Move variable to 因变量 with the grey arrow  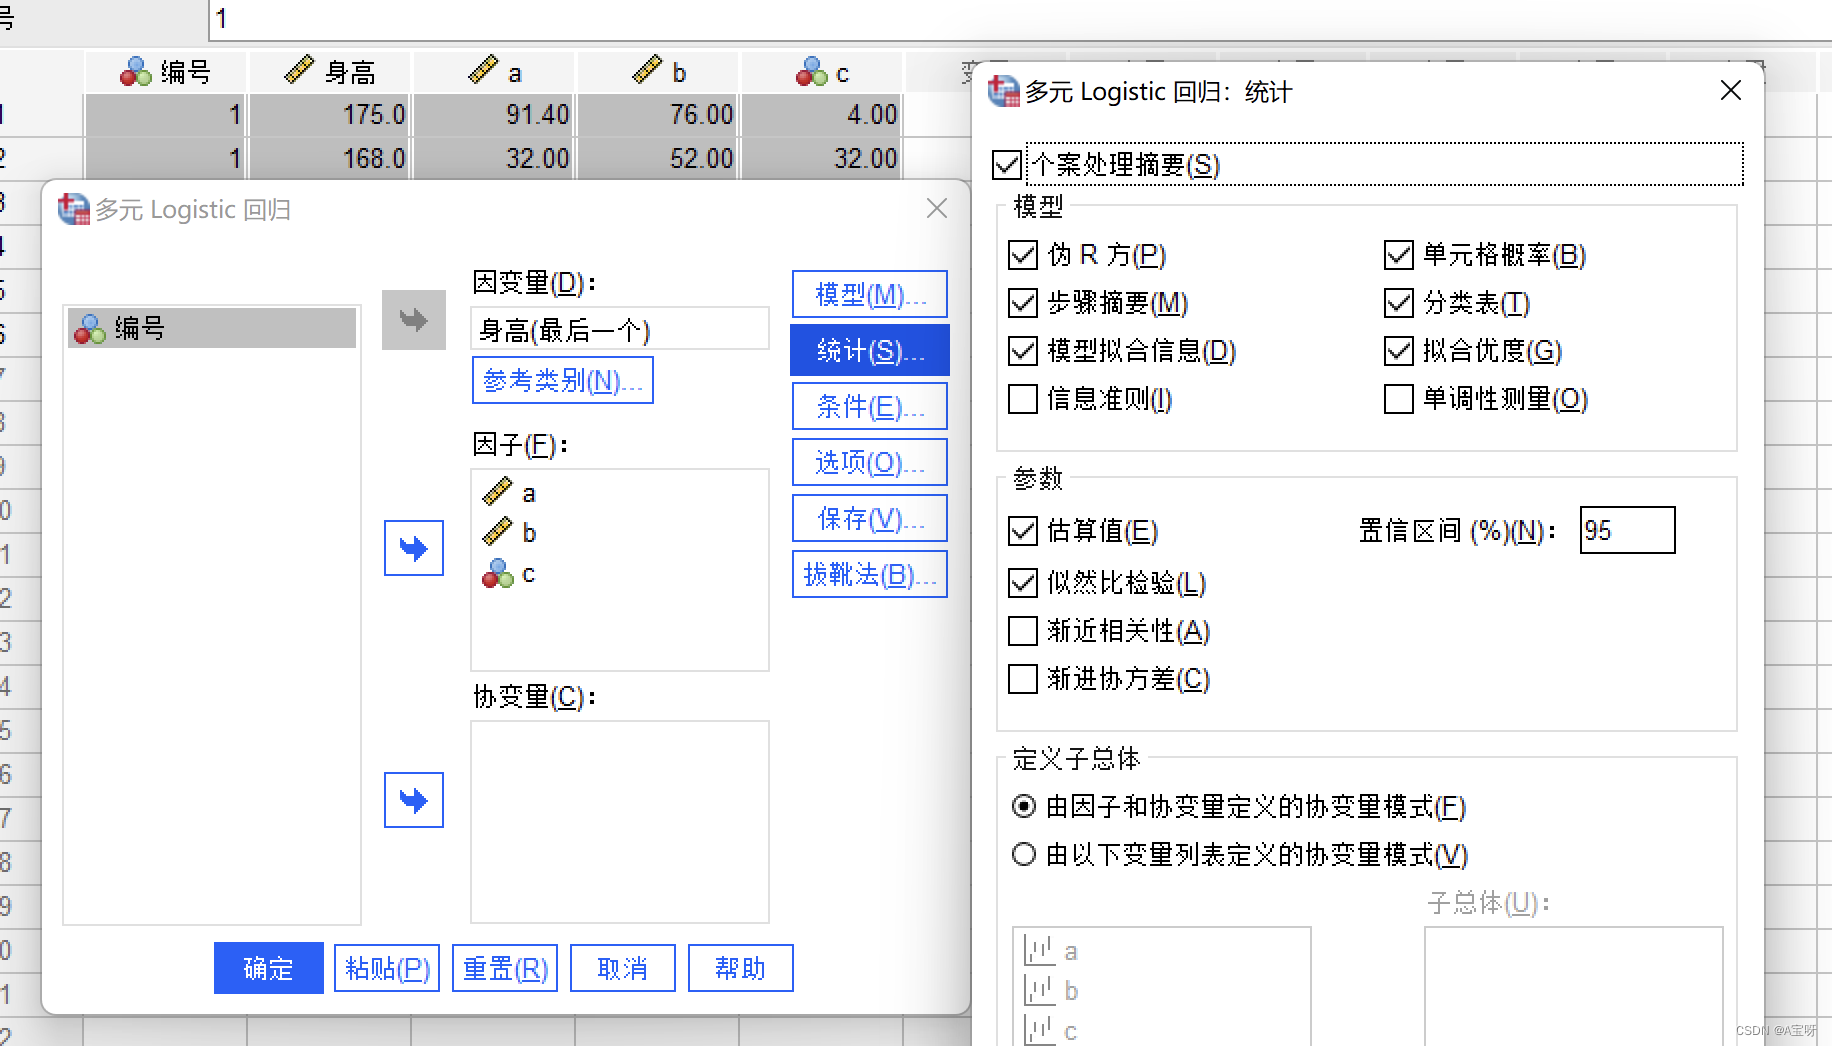click(x=414, y=320)
